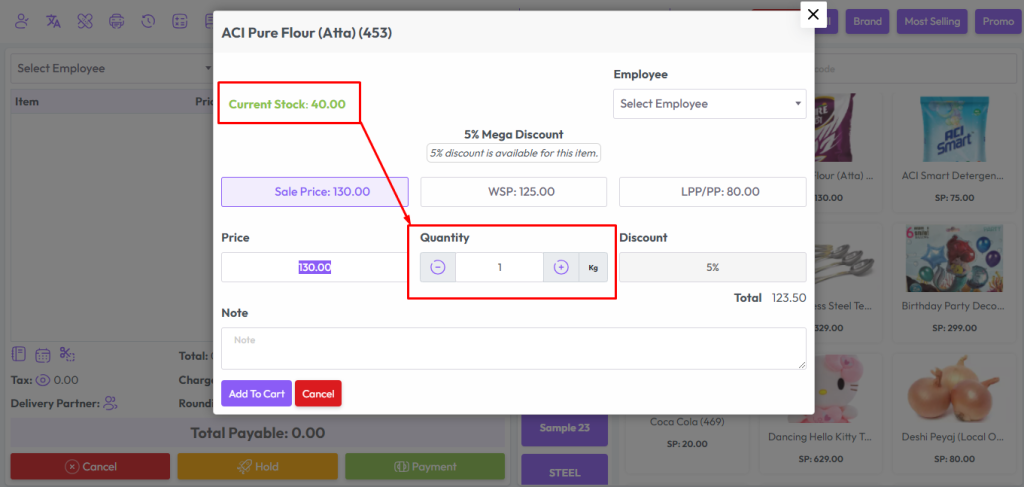Click the Hold button in POS

257,467
